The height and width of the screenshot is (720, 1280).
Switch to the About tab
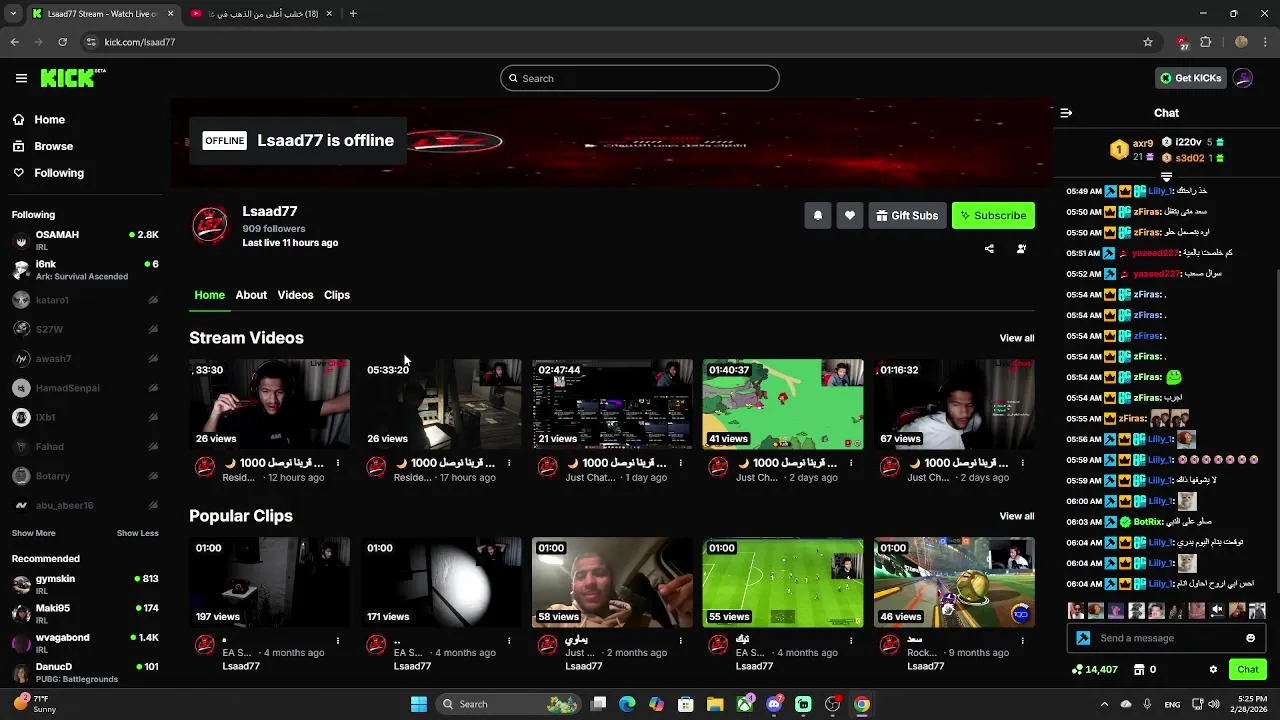(251, 295)
